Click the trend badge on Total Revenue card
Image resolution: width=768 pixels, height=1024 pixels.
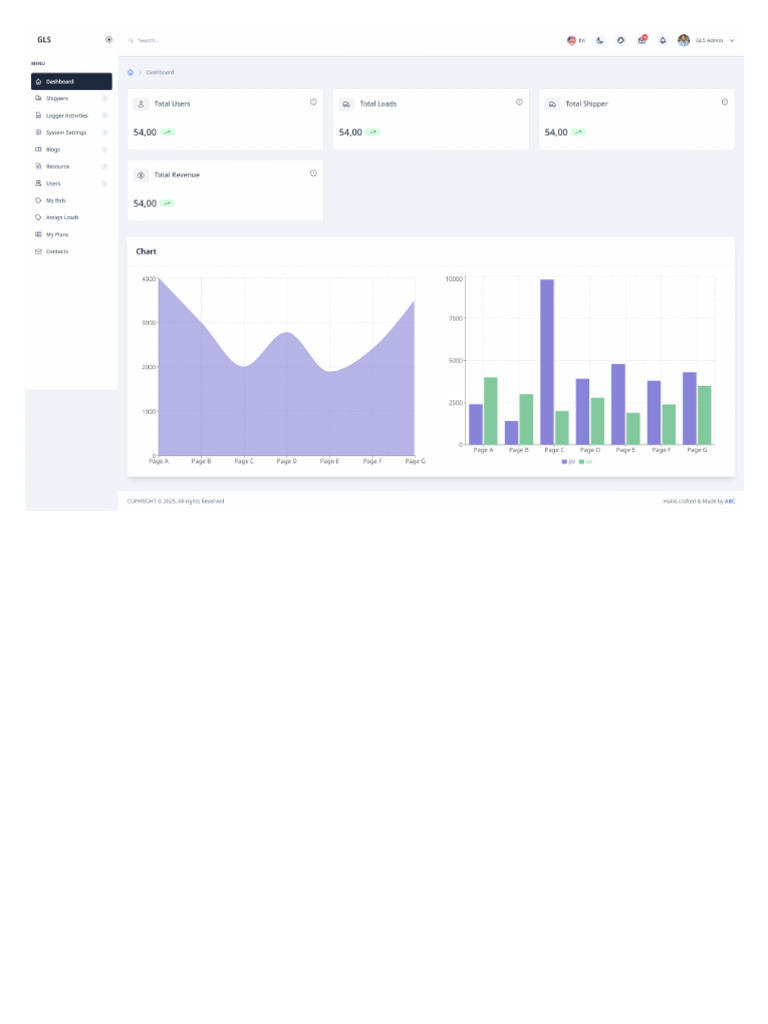tap(167, 203)
